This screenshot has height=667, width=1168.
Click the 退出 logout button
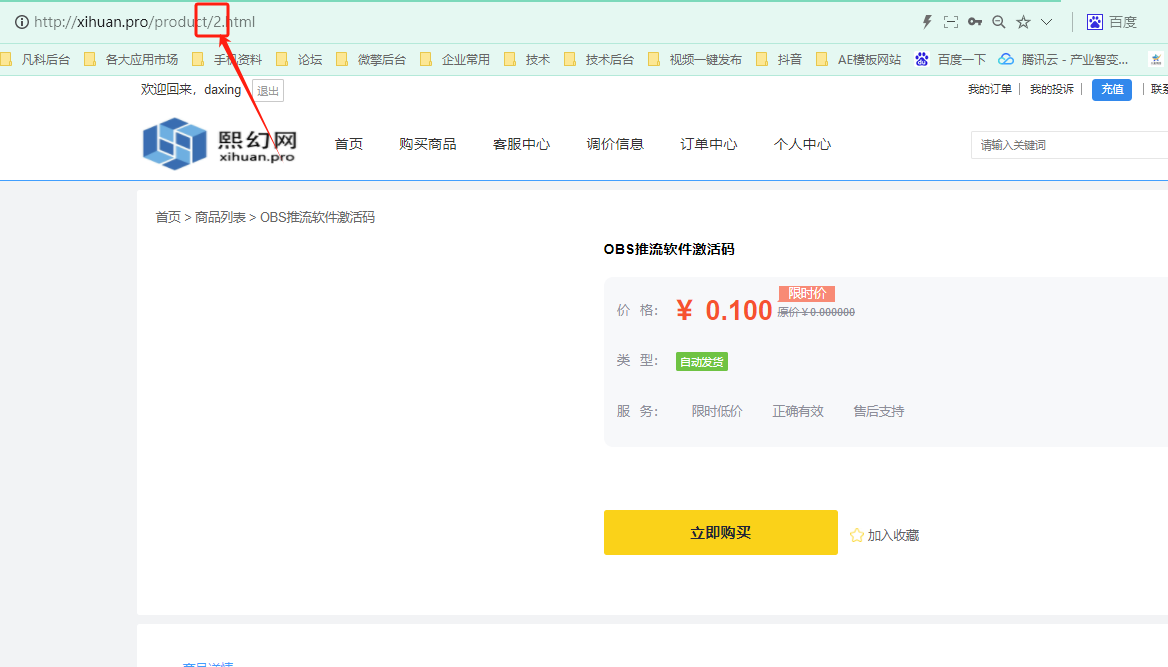pyautogui.click(x=267, y=91)
